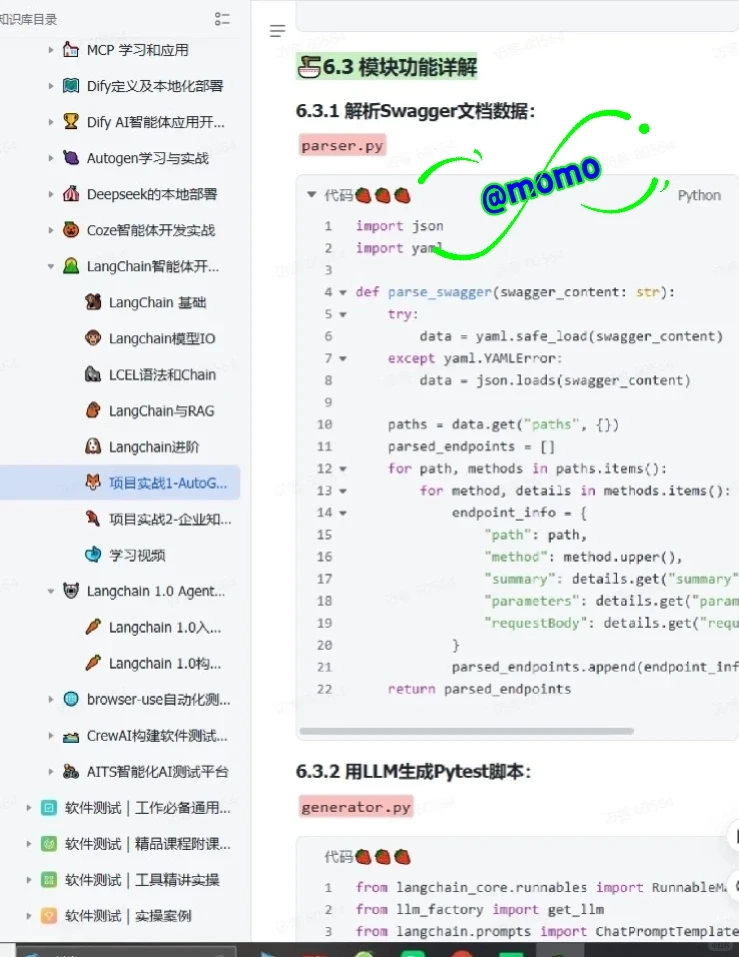The image size is (739, 957).
Task: Click the CrewAI构建软件测试 icon
Action: click(x=71, y=736)
